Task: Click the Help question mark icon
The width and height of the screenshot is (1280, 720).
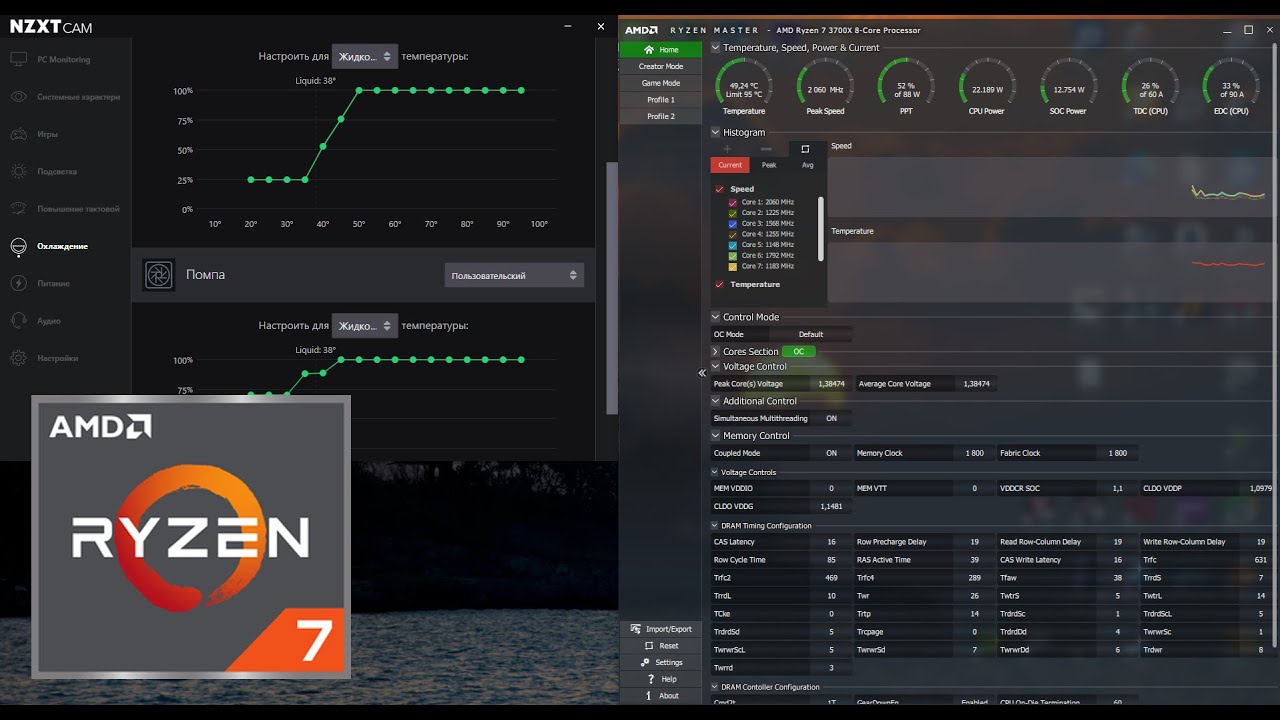Action: 649,679
